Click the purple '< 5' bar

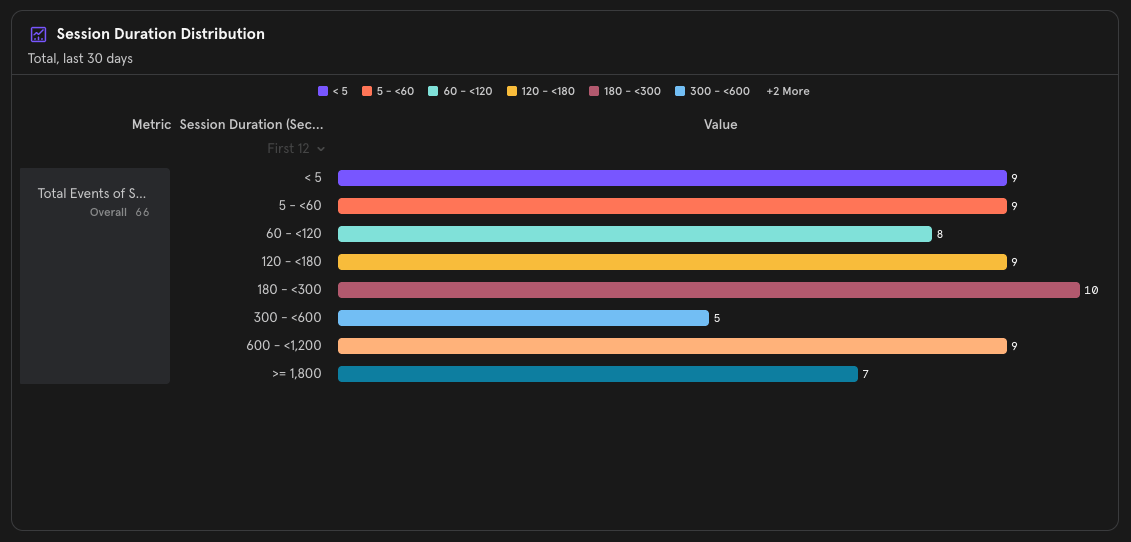click(672, 178)
